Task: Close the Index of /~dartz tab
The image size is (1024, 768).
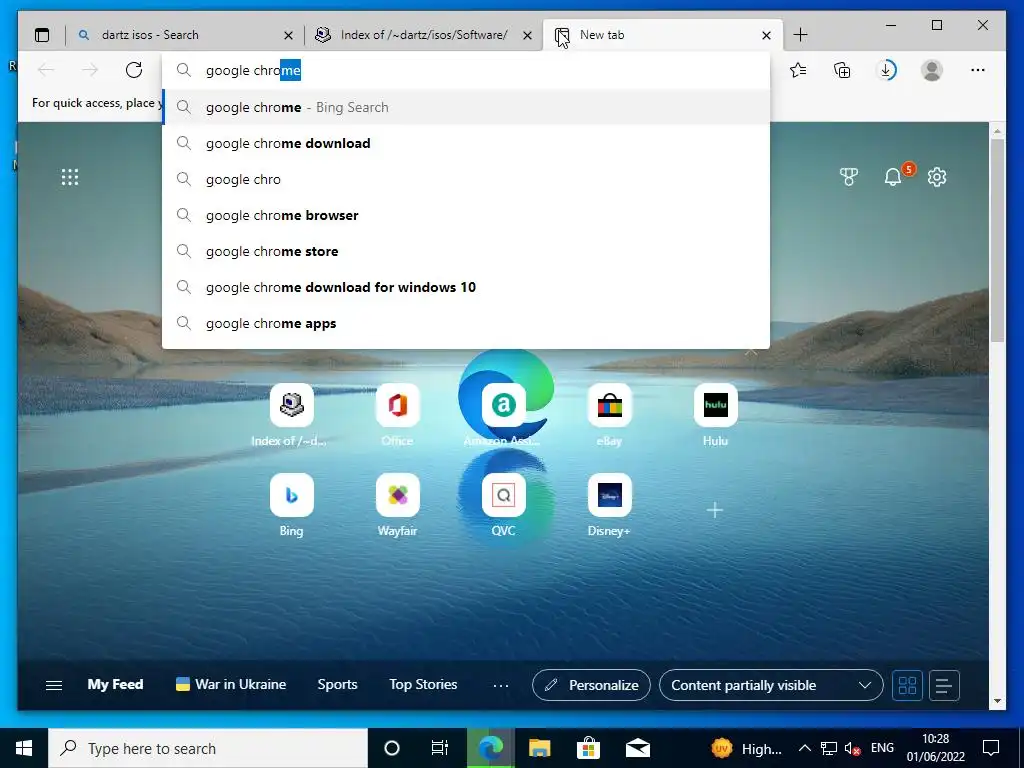Action: coord(528,35)
